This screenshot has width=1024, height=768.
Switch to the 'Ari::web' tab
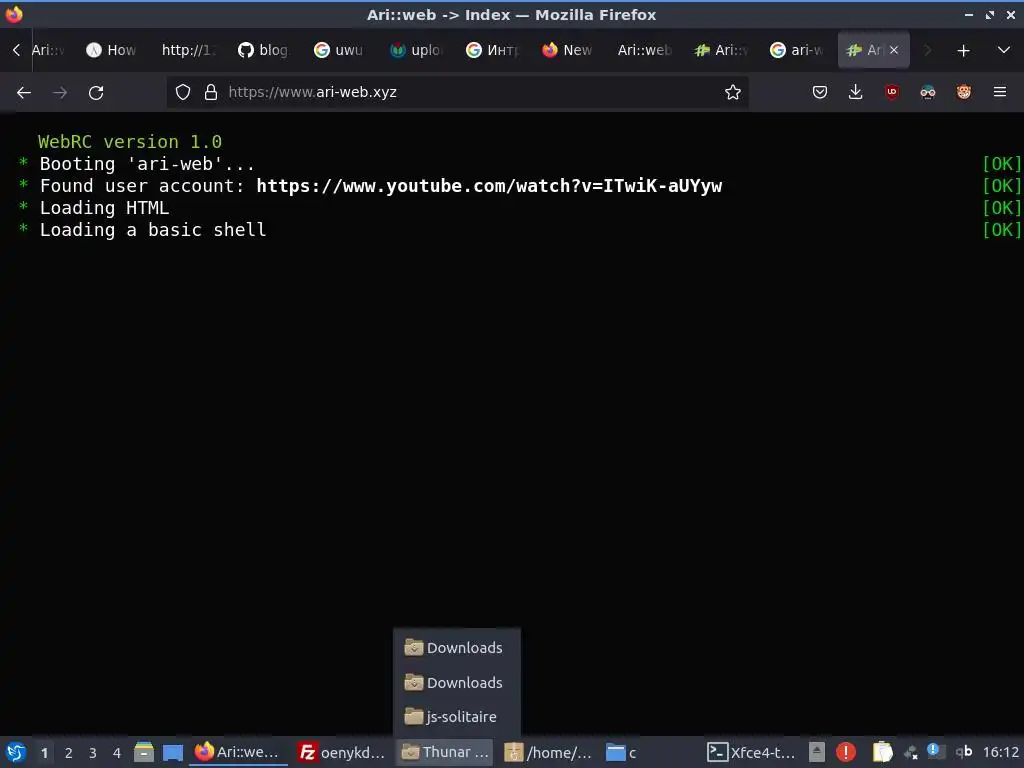point(643,50)
